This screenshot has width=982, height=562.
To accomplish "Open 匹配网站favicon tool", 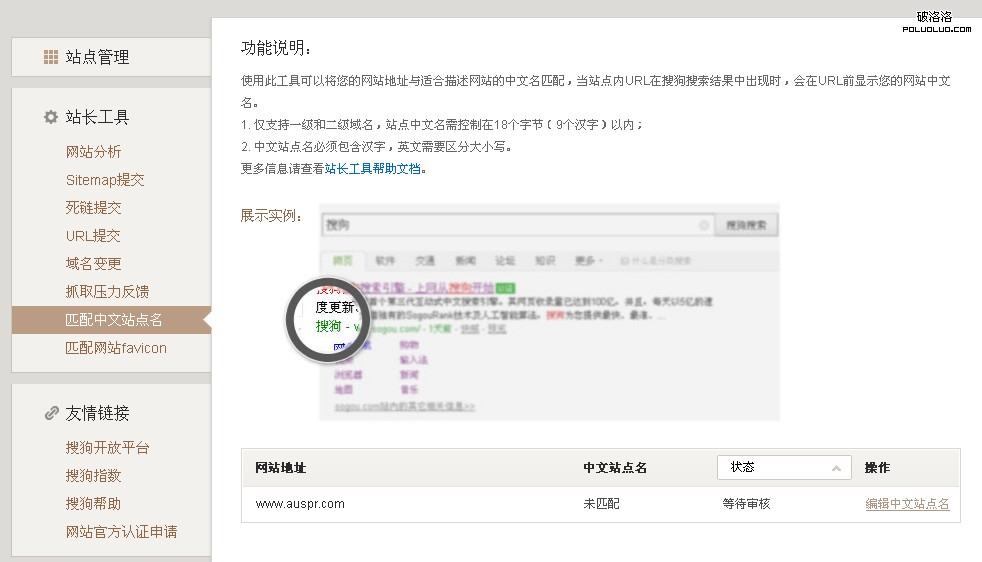I will (116, 348).
